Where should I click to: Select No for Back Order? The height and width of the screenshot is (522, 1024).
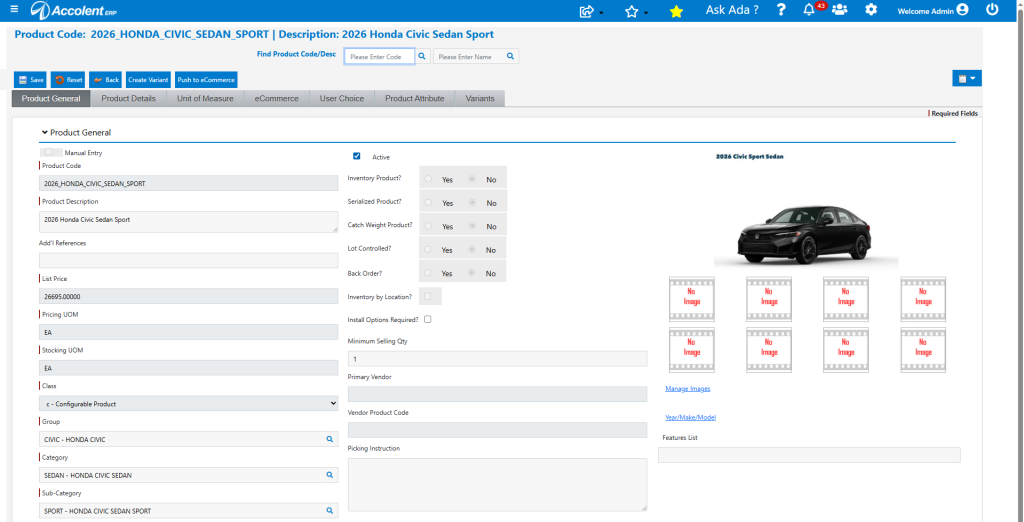(x=472, y=273)
